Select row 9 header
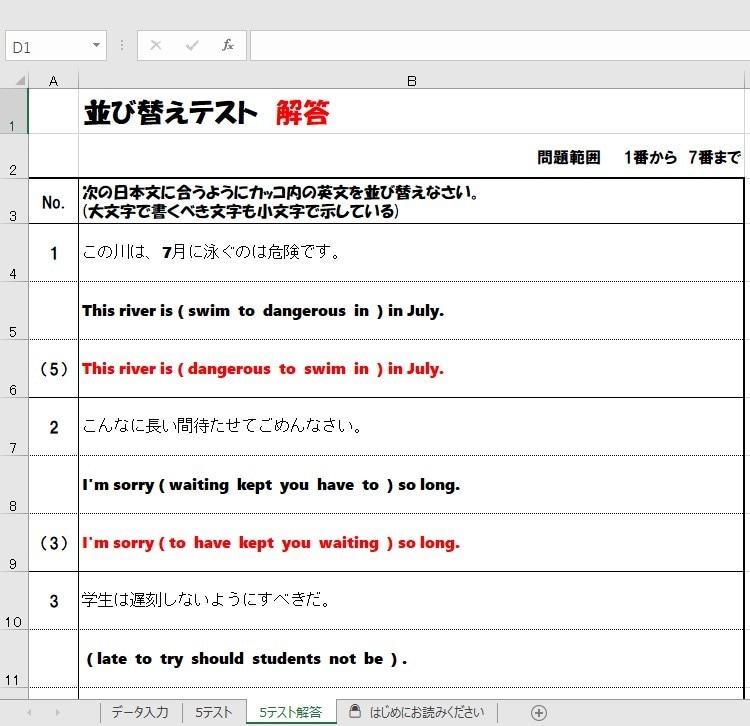The image size is (750, 726). pyautogui.click(x=14, y=542)
